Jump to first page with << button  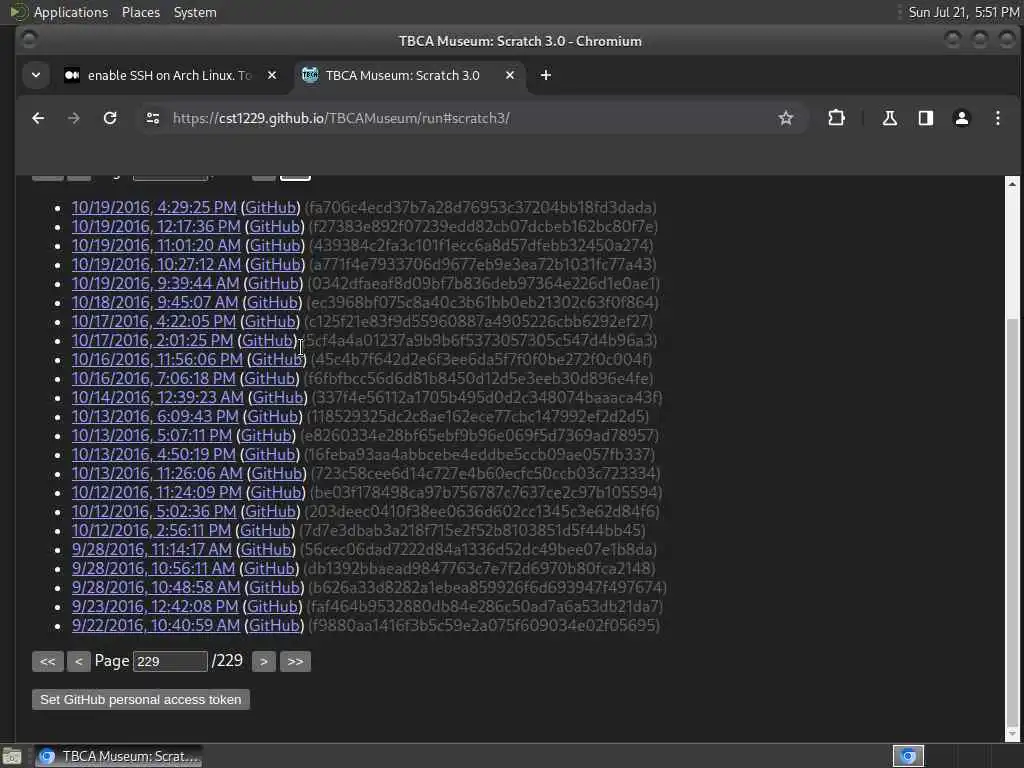48,662
